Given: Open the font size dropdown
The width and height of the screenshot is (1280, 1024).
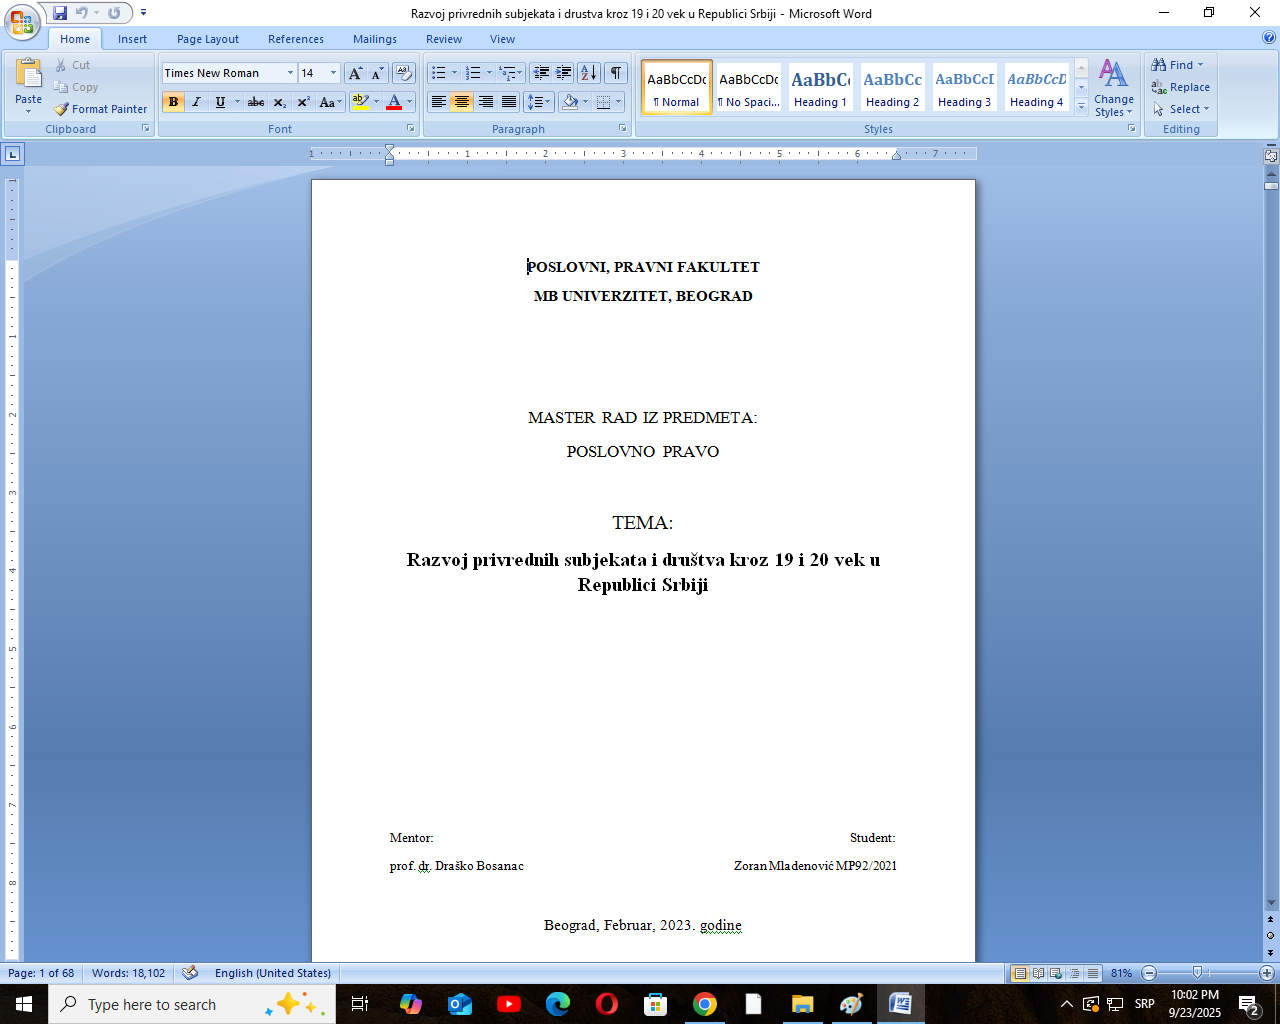Looking at the screenshot, I should [334, 73].
